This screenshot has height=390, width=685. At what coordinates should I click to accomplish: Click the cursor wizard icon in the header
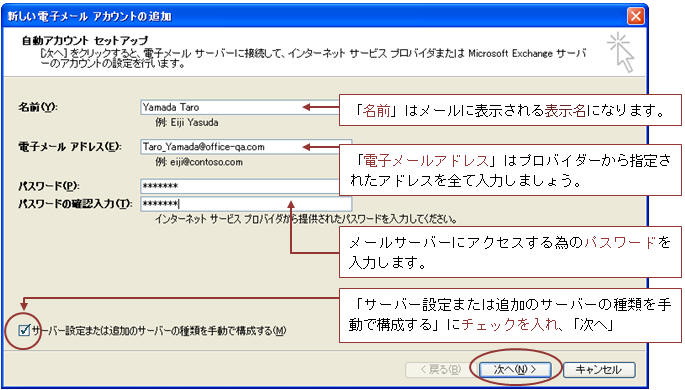(x=621, y=52)
